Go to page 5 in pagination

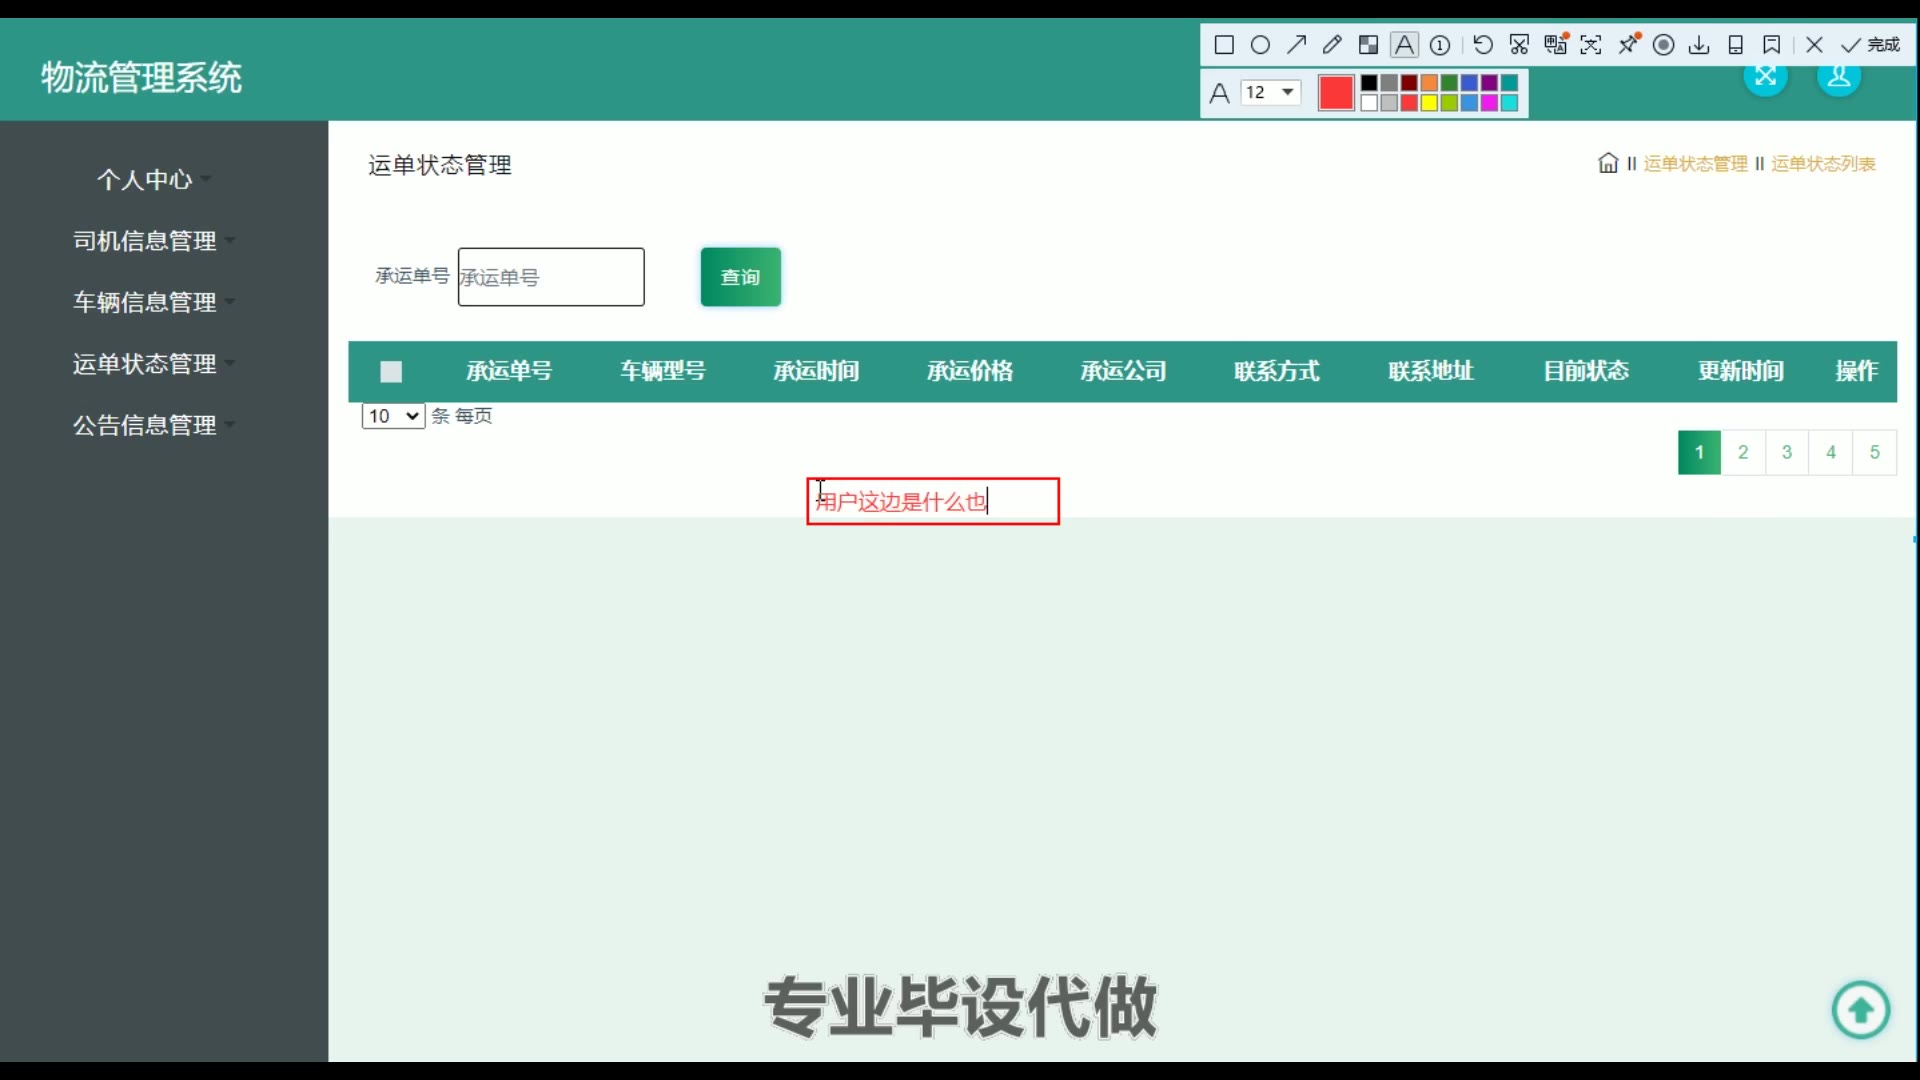[1875, 452]
